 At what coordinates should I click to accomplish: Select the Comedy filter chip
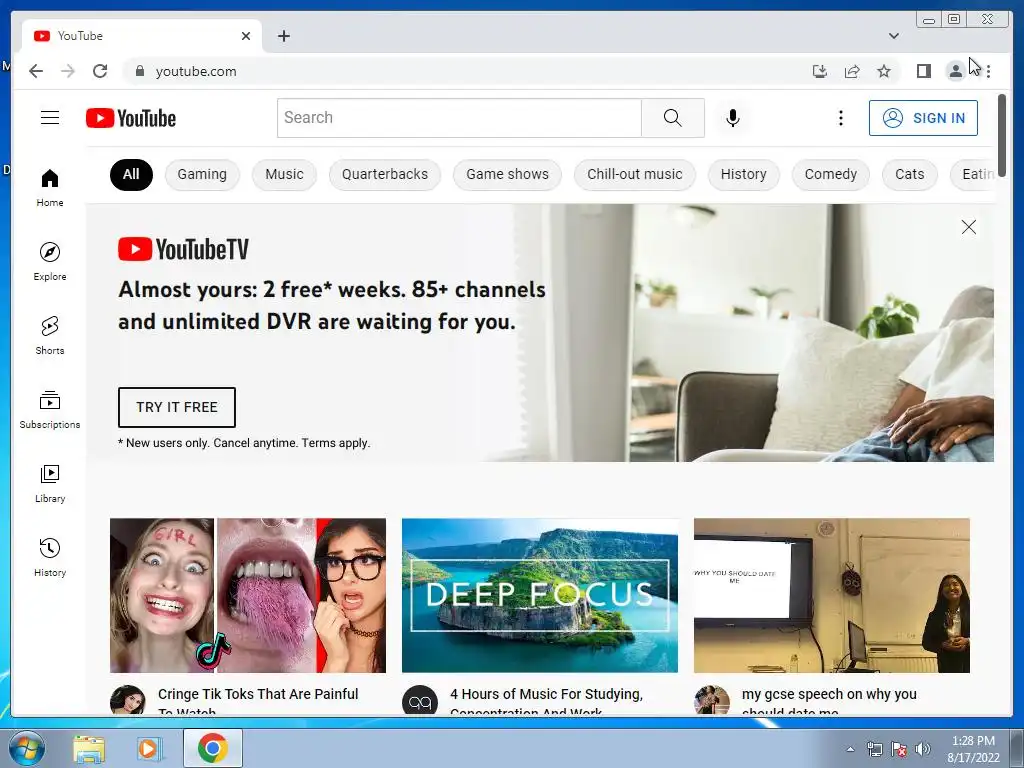tap(831, 174)
